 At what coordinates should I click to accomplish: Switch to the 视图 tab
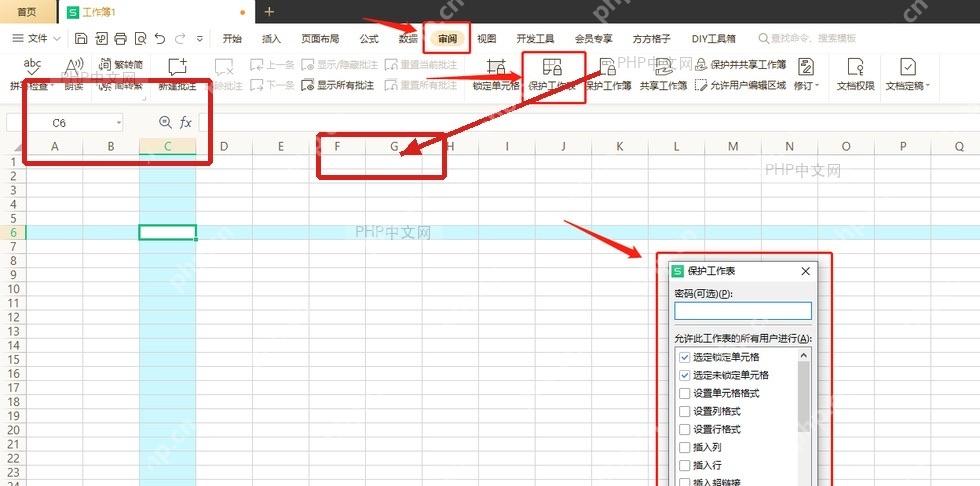486,39
